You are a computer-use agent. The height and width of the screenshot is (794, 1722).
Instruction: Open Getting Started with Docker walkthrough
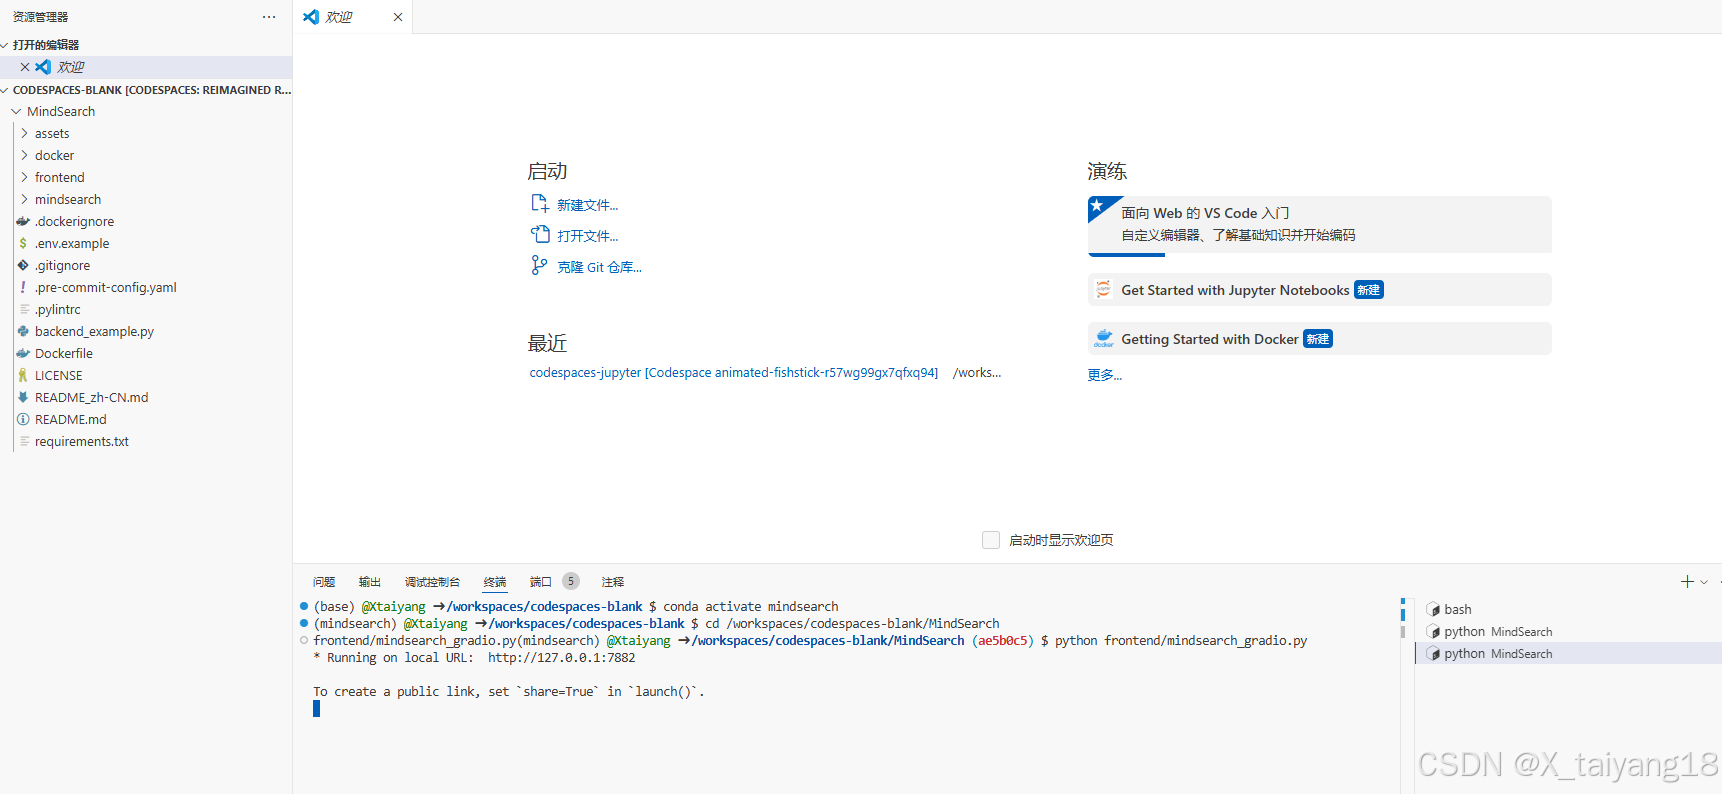pyautogui.click(x=1320, y=339)
